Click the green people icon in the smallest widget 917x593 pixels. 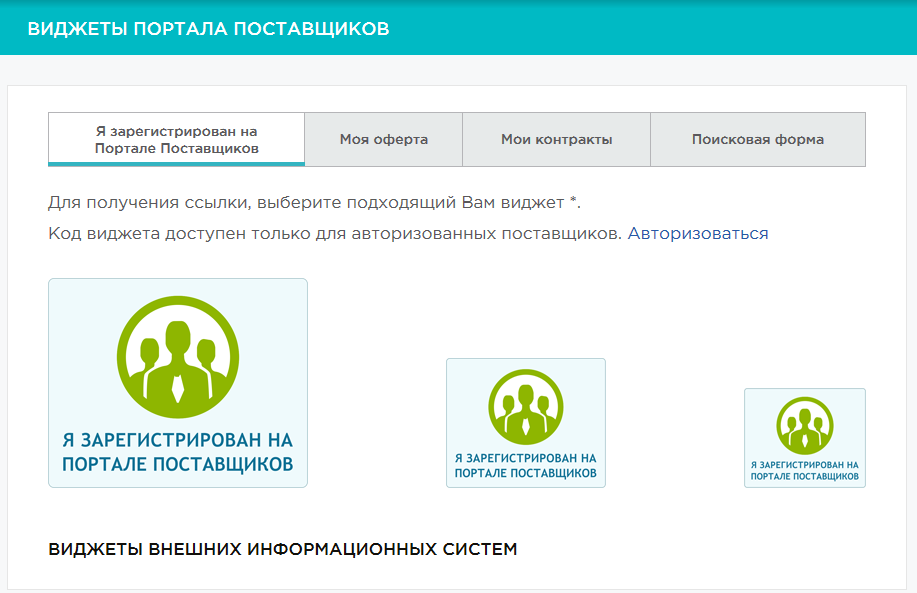[805, 425]
